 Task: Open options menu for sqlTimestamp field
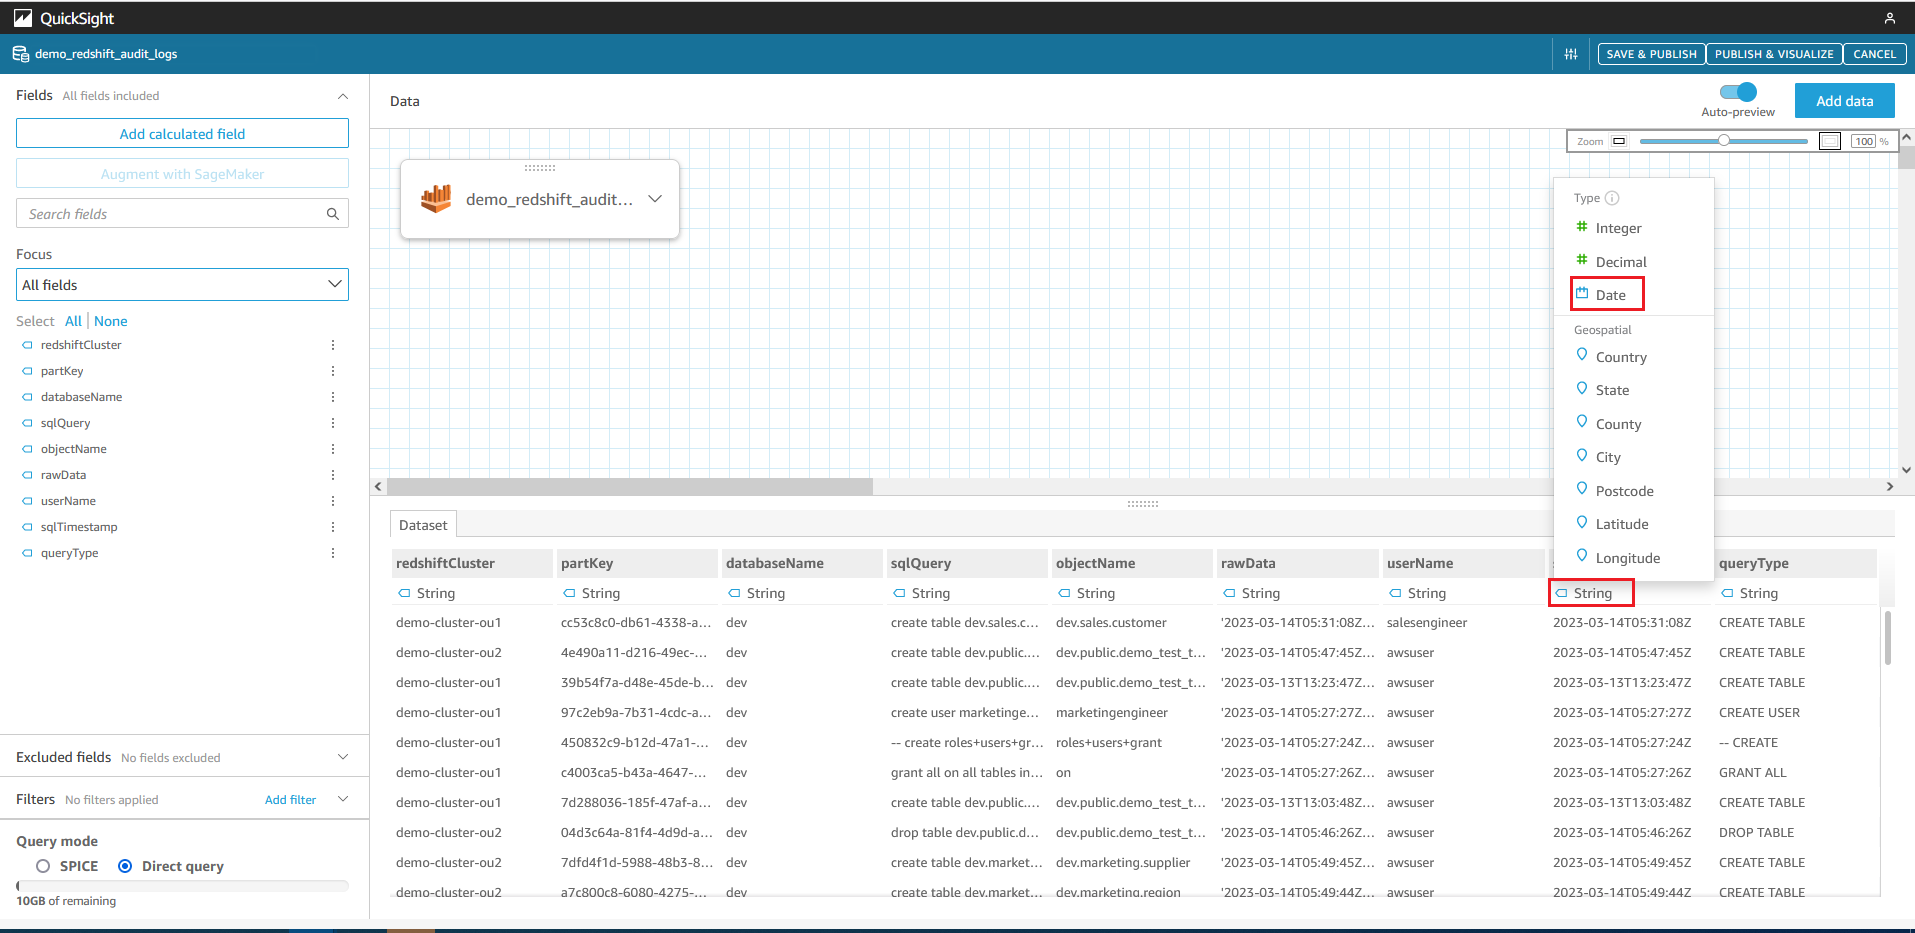[333, 527]
